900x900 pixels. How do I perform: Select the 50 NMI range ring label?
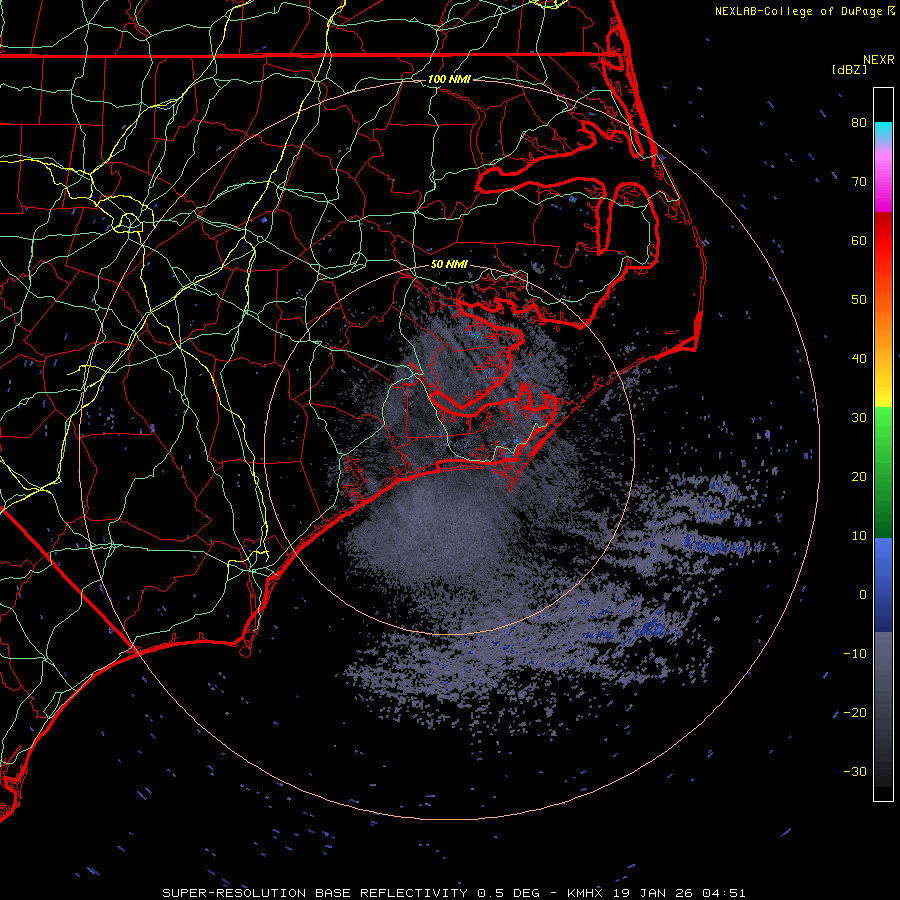tap(449, 264)
